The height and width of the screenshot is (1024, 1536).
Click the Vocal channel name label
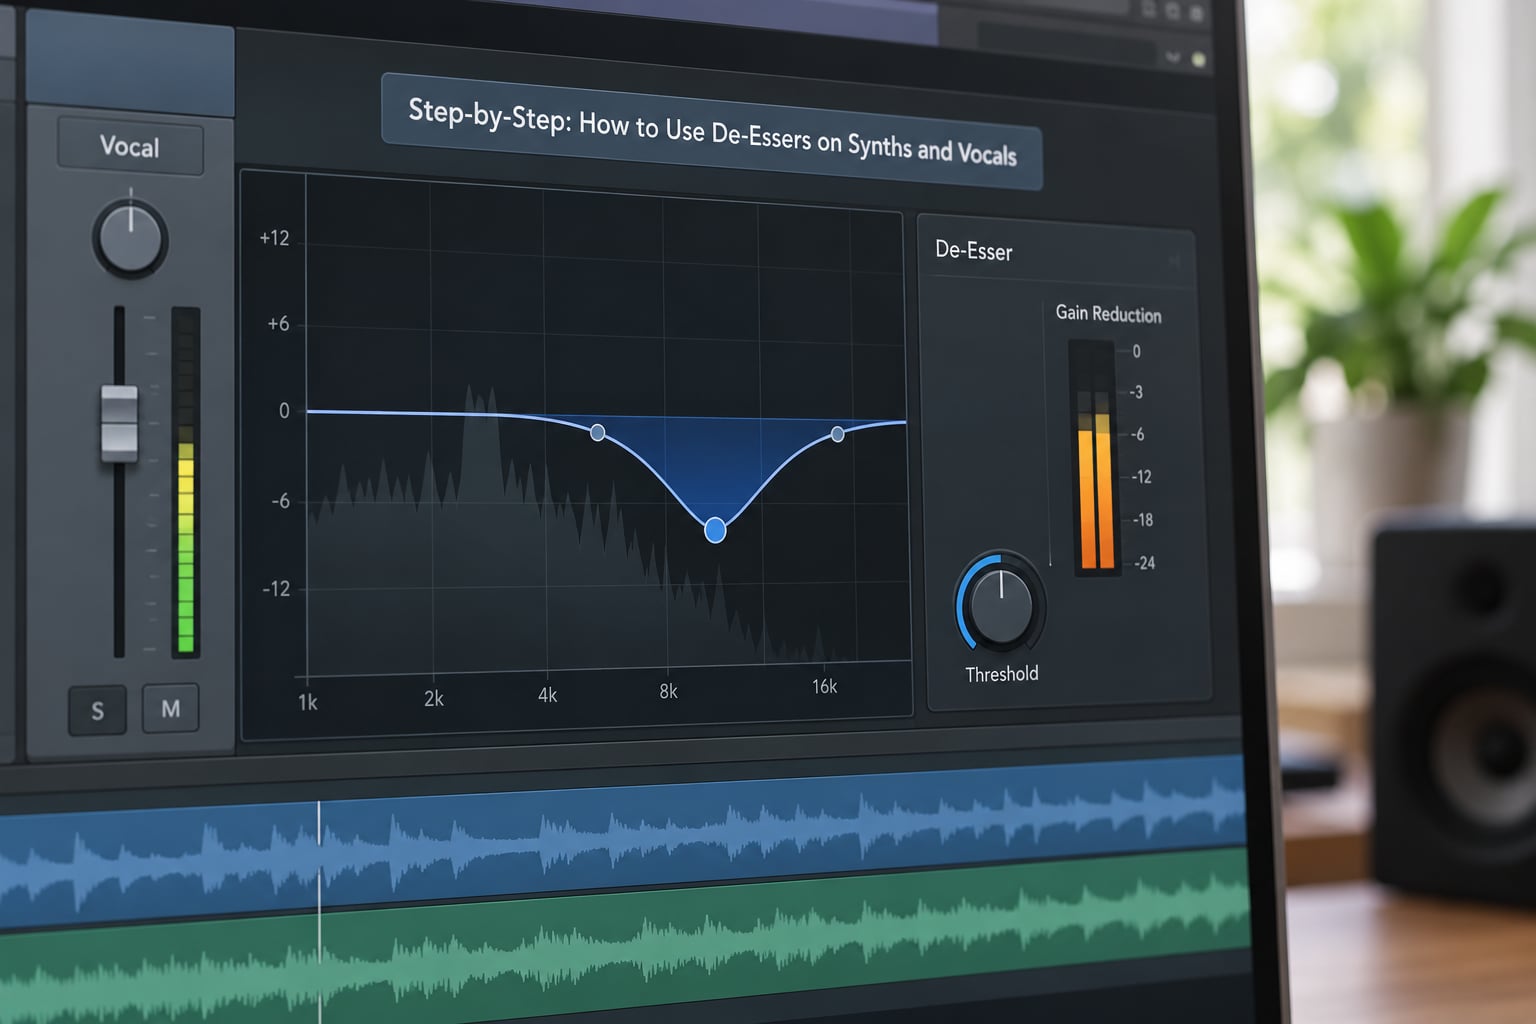(130, 147)
